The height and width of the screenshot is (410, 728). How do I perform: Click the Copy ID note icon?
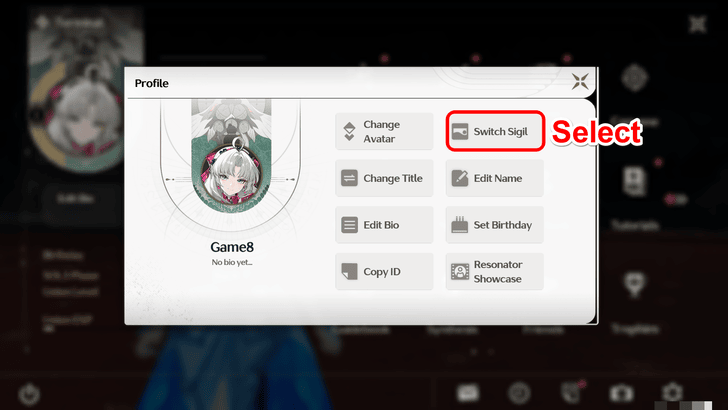tap(349, 272)
